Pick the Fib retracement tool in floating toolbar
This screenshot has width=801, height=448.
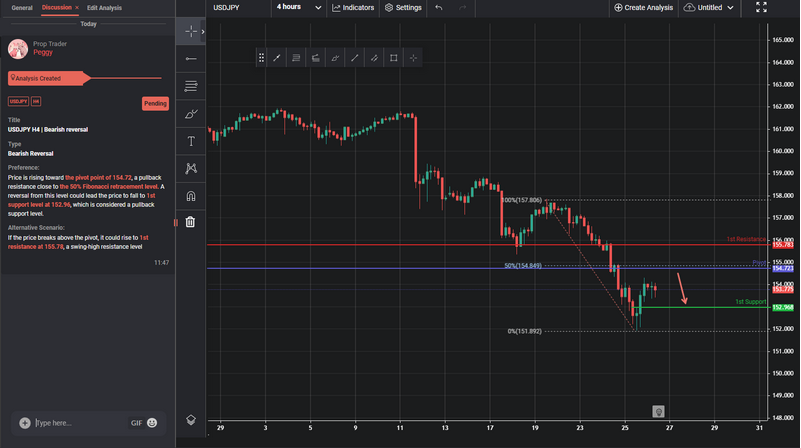(x=296, y=58)
